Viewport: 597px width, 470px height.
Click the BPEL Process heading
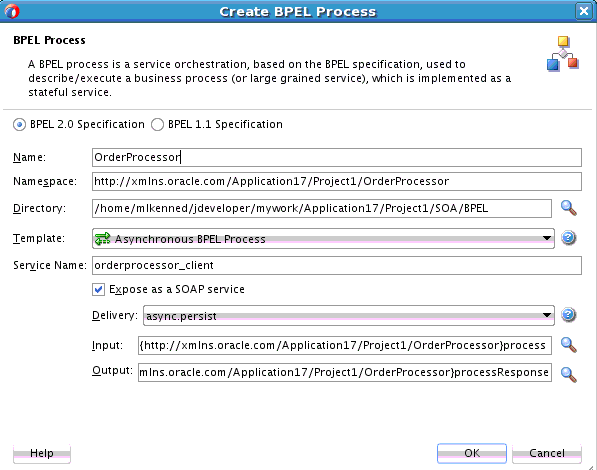(49, 40)
